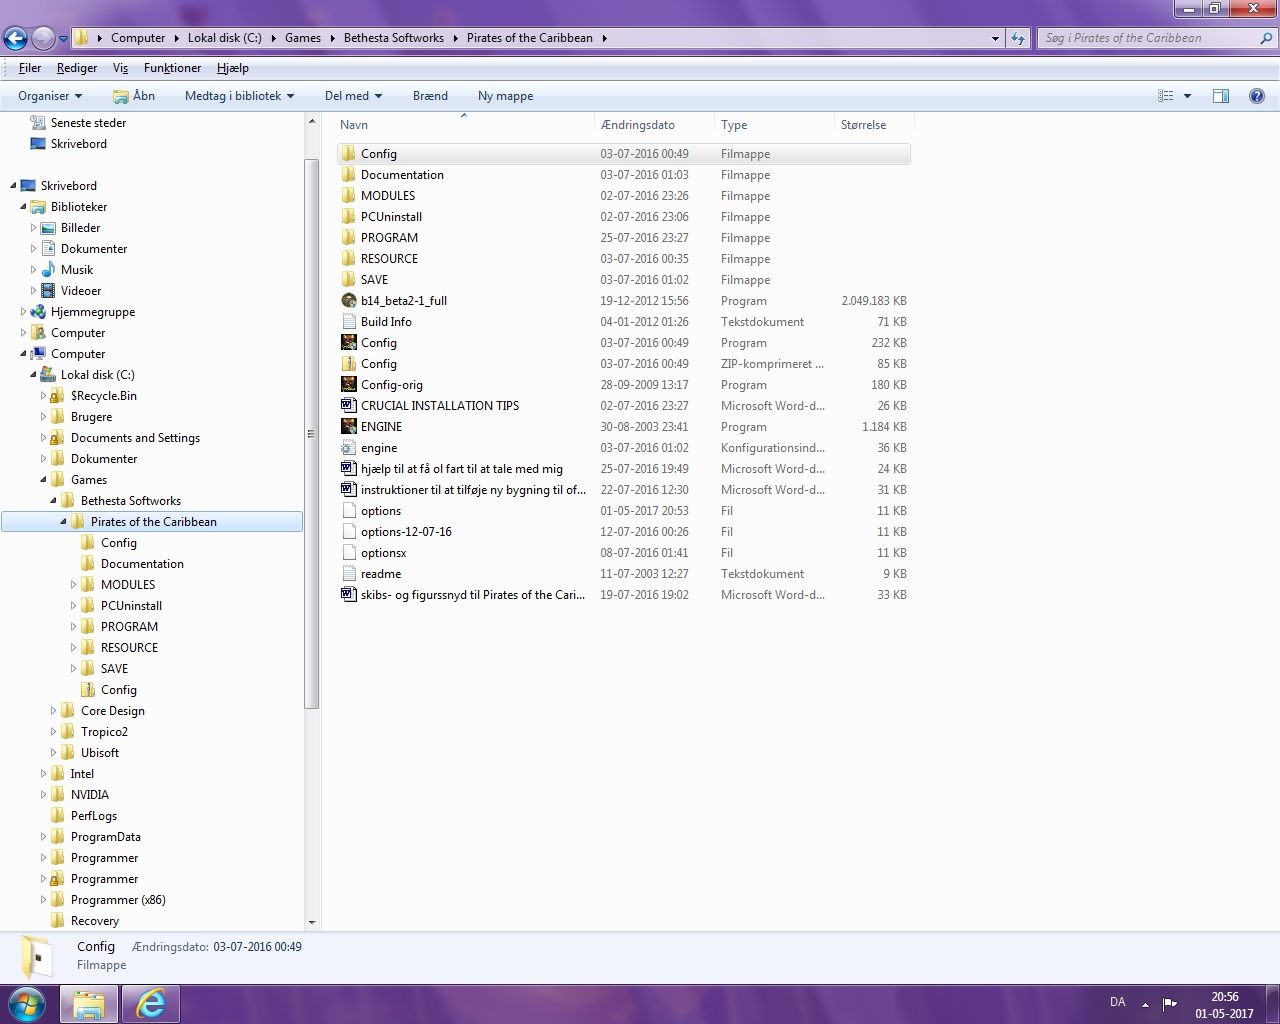Select the ENGINE program icon

click(x=349, y=427)
